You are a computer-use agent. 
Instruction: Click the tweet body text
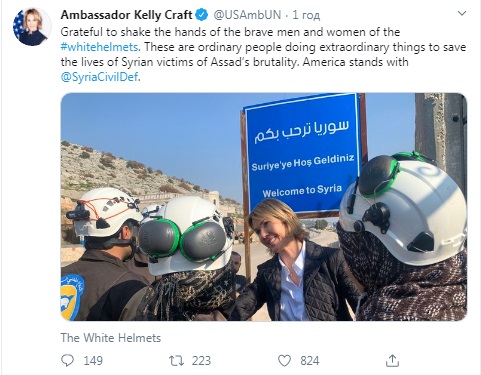pyautogui.click(x=263, y=54)
